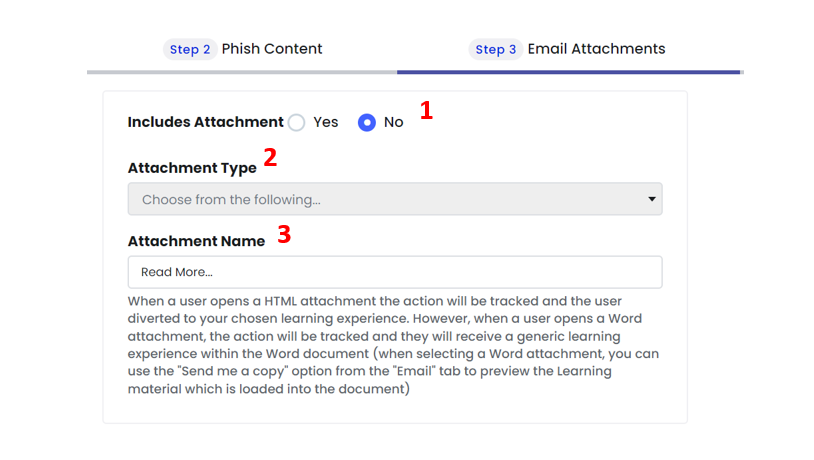This screenshot has width=814, height=460.
Task: Click the "Yes" text label
Action: coord(325,122)
